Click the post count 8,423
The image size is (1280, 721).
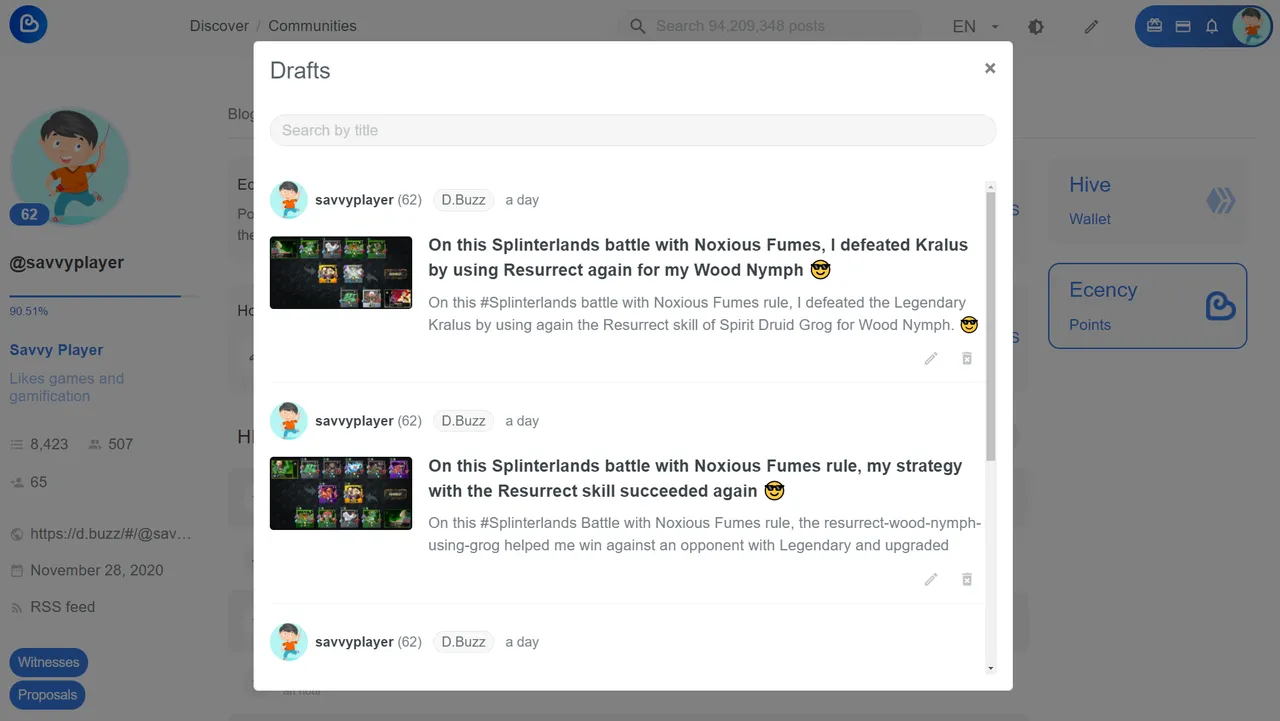click(40, 444)
